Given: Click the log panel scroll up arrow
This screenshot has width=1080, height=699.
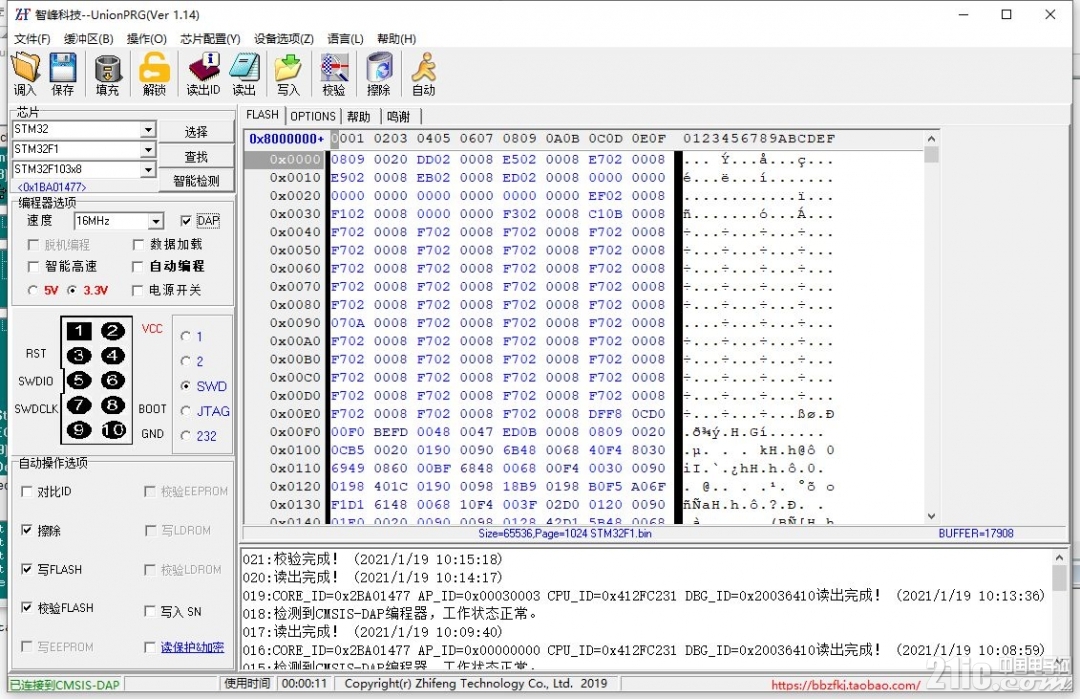Looking at the screenshot, I should click(1059, 557).
